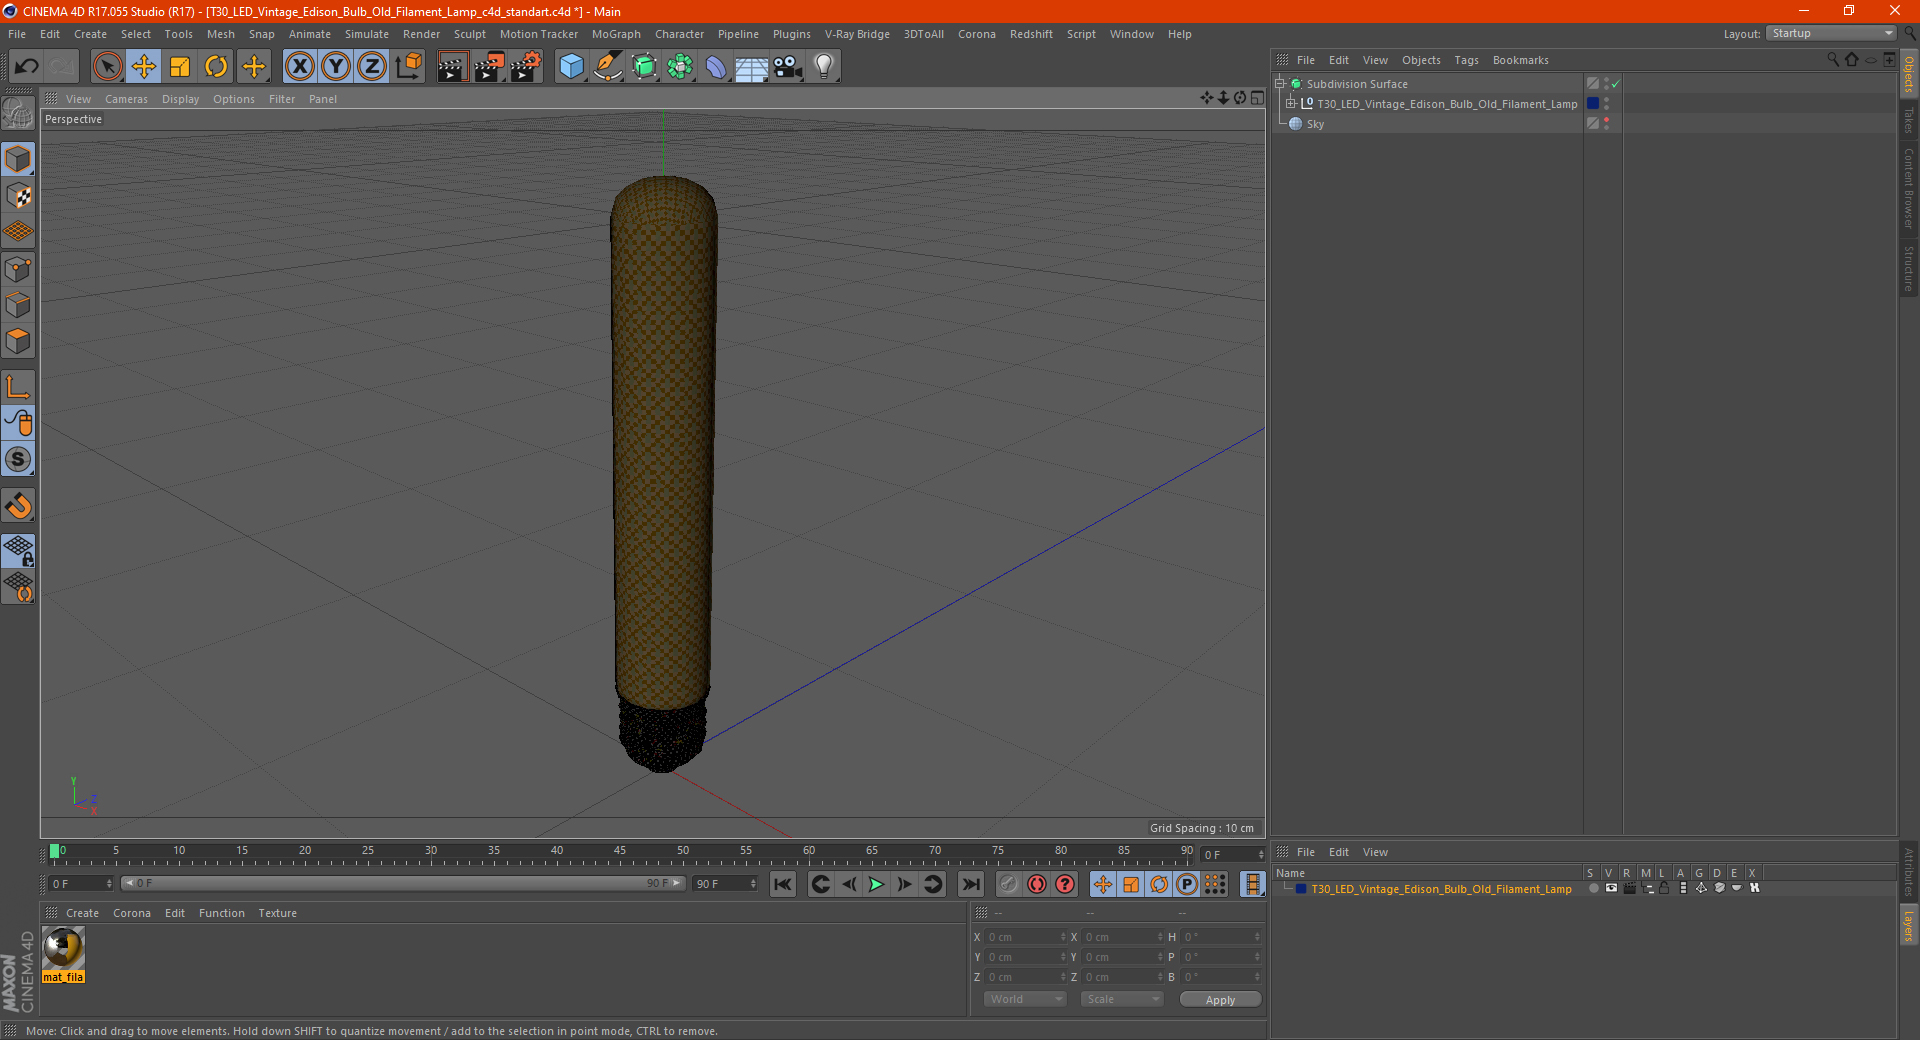This screenshot has height=1040, width=1920.
Task: Switch to Polygons mode
Action: (x=18, y=341)
